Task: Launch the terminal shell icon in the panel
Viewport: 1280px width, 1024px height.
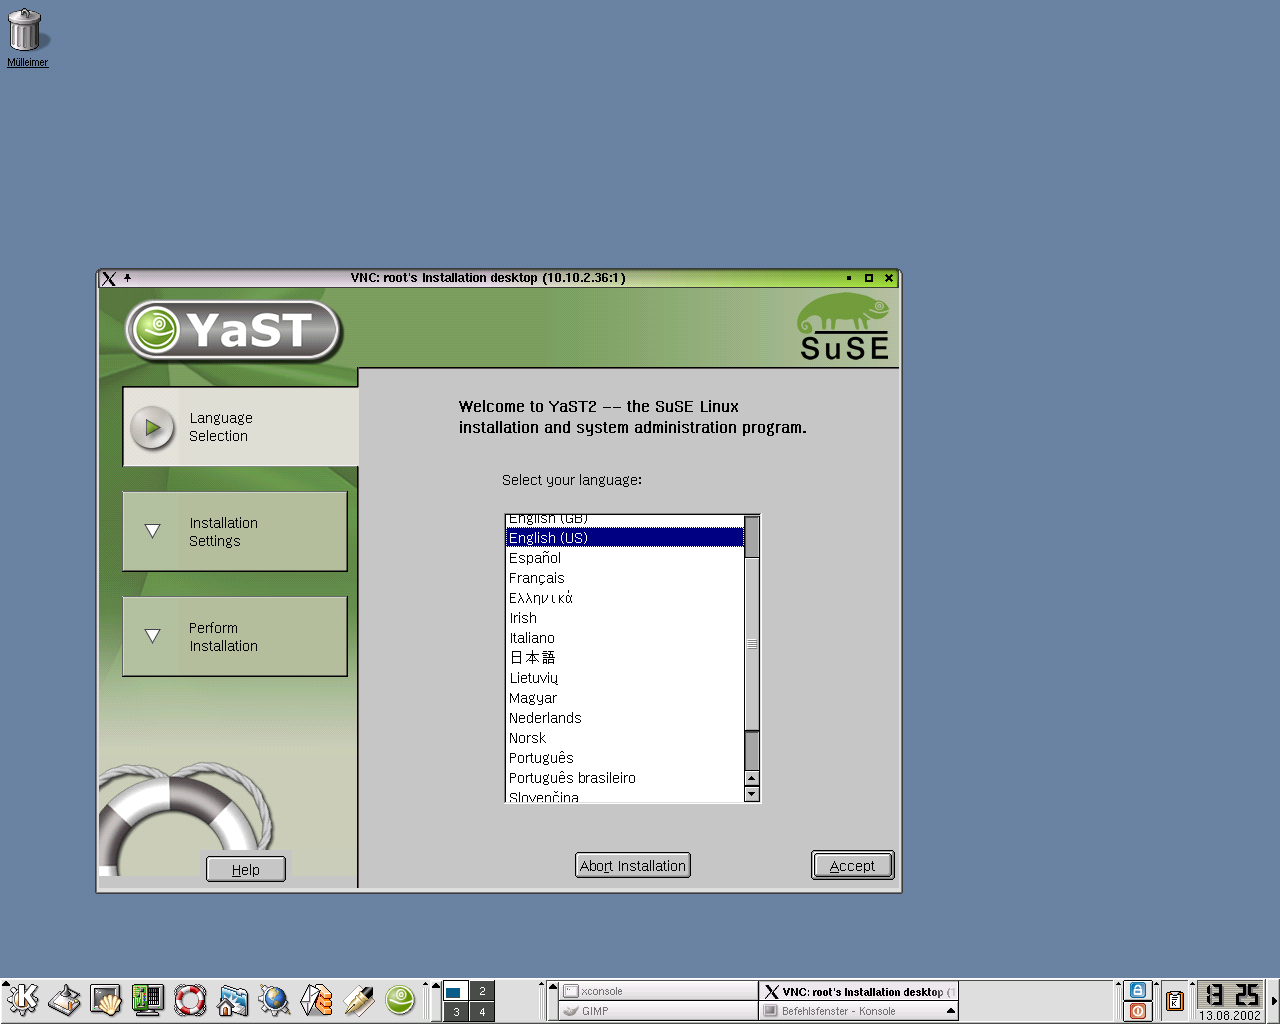Action: coord(106,999)
